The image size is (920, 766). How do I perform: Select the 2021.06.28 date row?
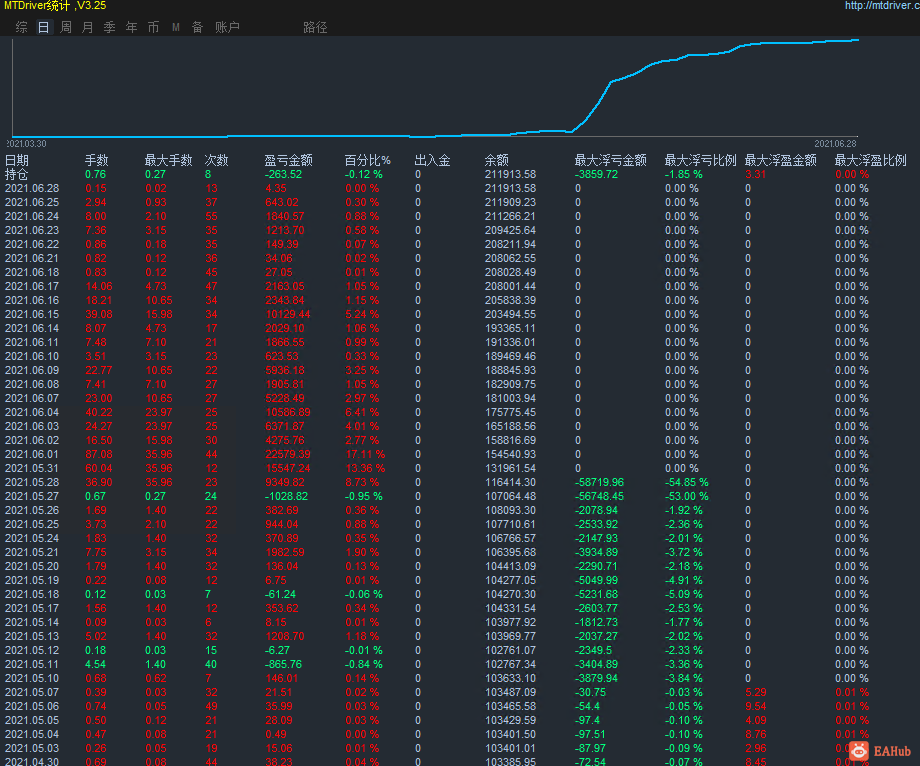(x=32, y=188)
